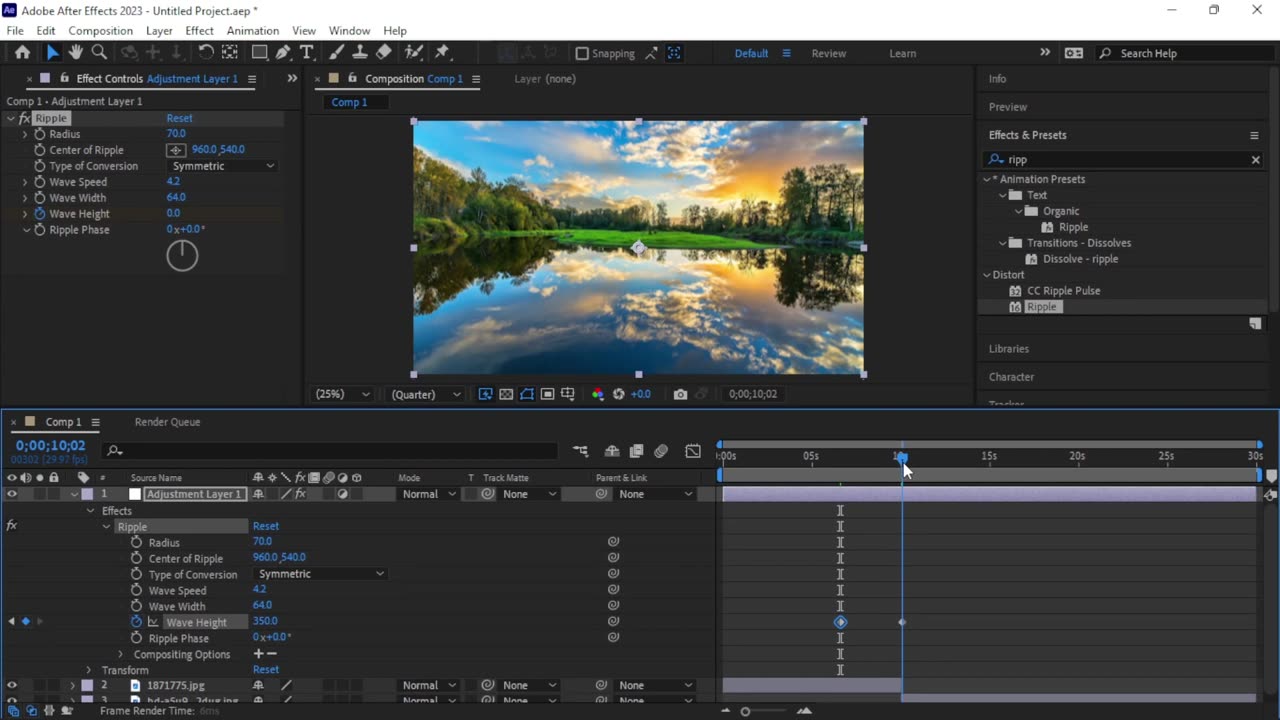Image resolution: width=1280 pixels, height=720 pixels.
Task: Click the show channel color management icon
Action: click(x=598, y=394)
